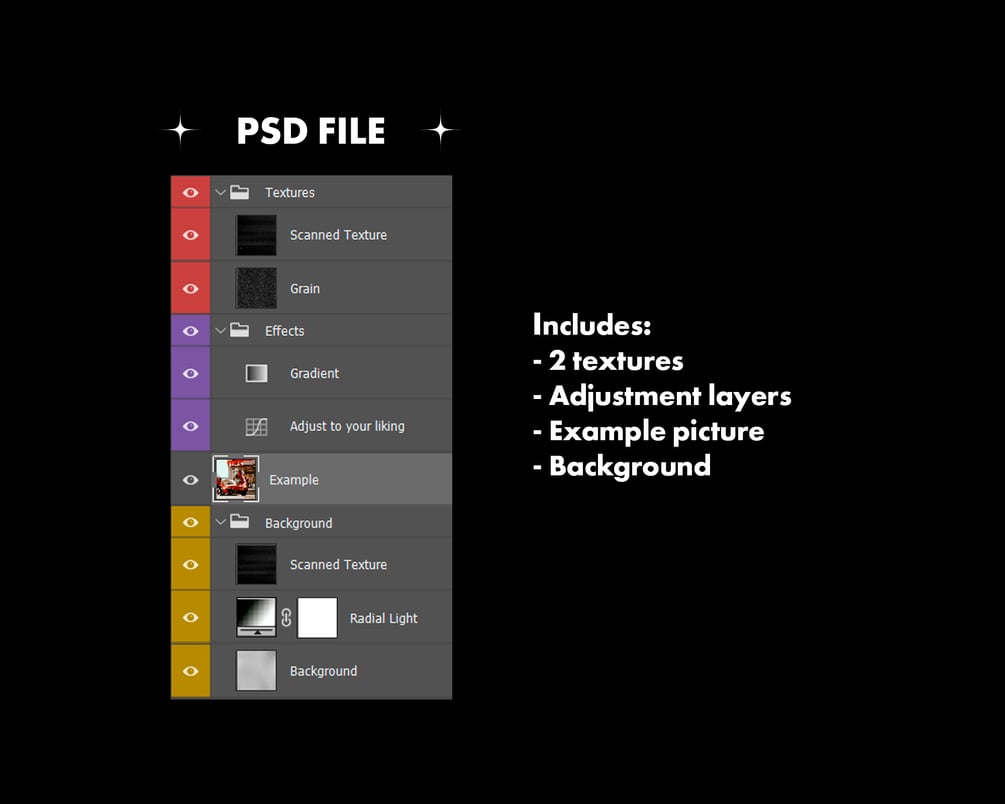Click the Effects folder icon
This screenshot has width=1005, height=804.
[240, 330]
